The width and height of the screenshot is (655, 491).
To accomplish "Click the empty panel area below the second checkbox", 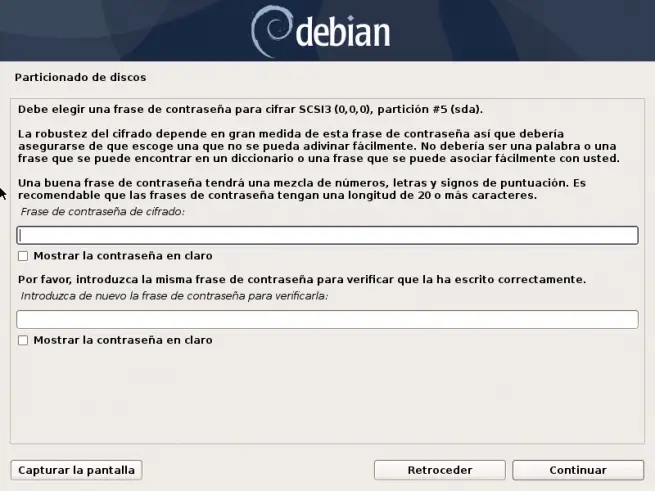I will (x=328, y=395).
